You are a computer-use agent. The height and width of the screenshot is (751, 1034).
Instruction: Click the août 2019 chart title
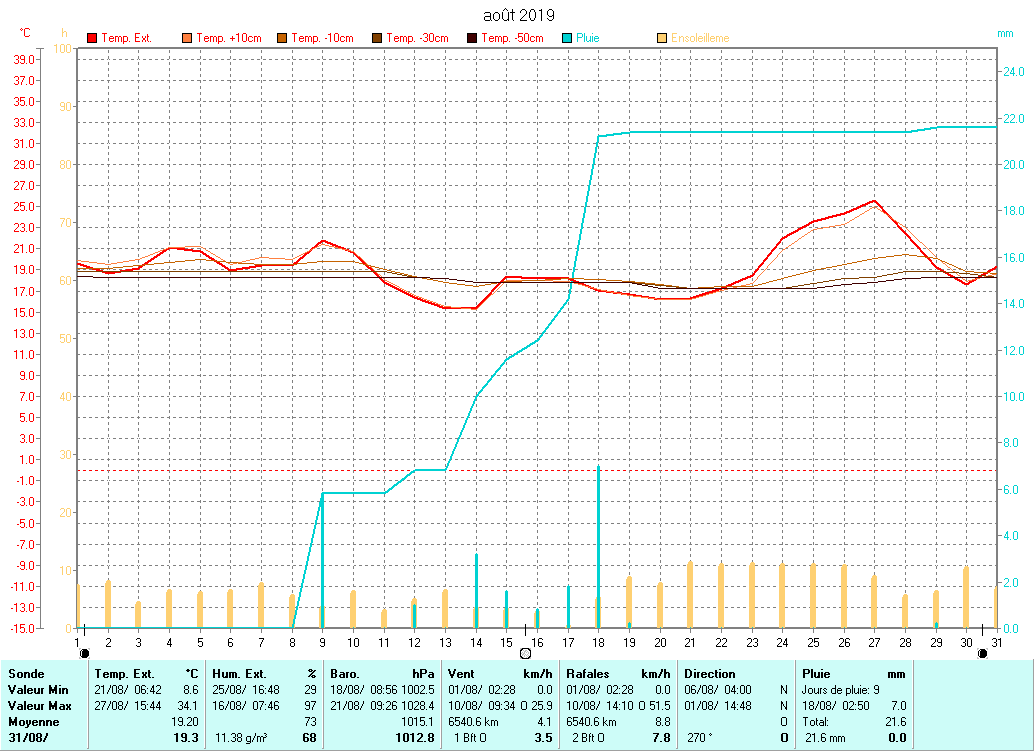point(517,15)
